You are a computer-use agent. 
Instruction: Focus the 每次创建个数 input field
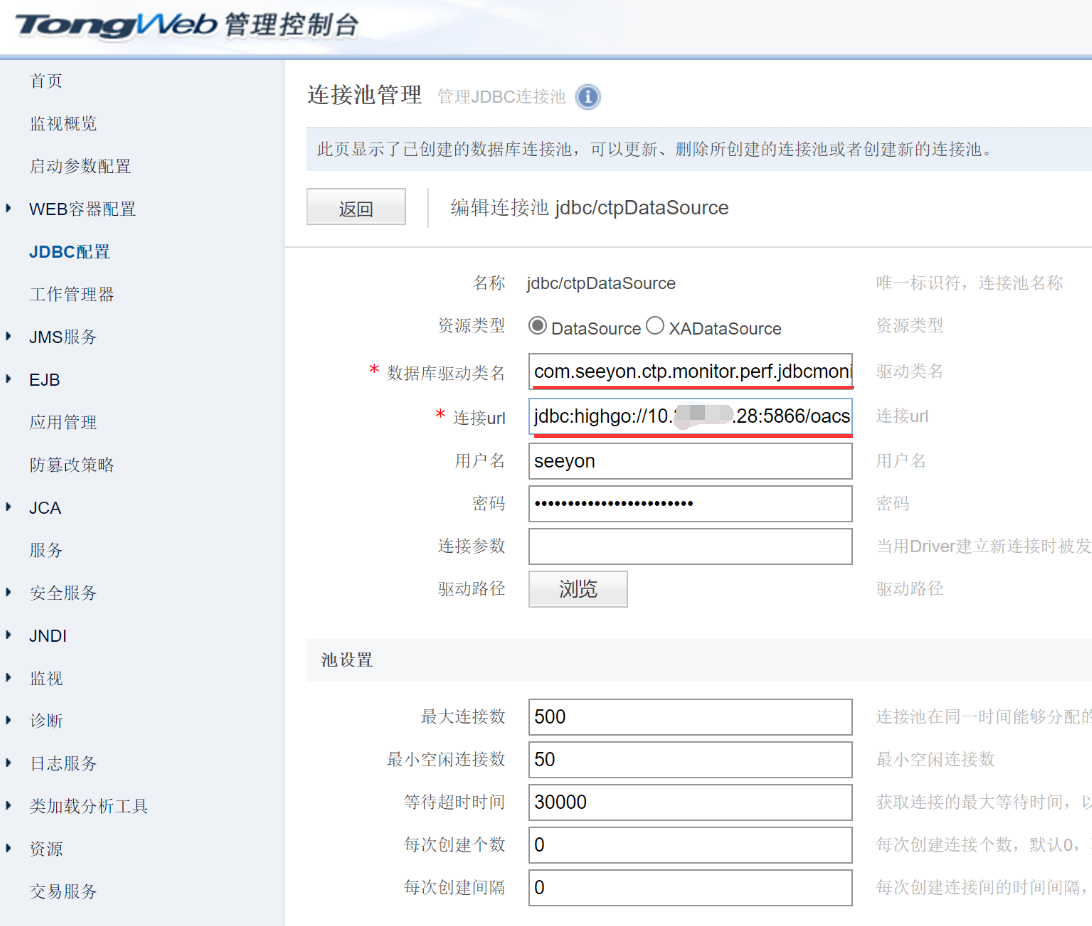tap(690, 845)
